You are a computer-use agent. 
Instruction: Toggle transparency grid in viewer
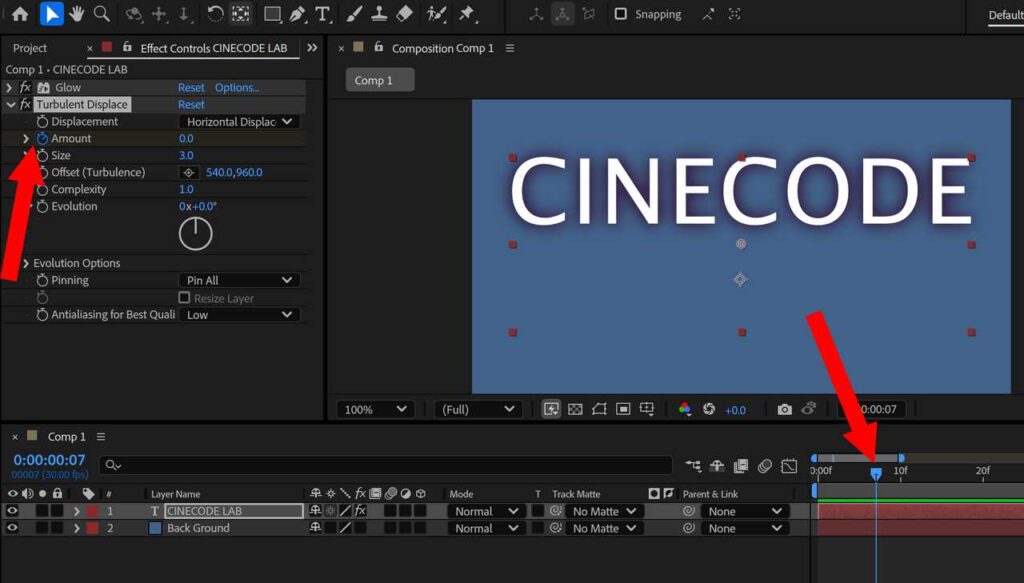point(575,409)
